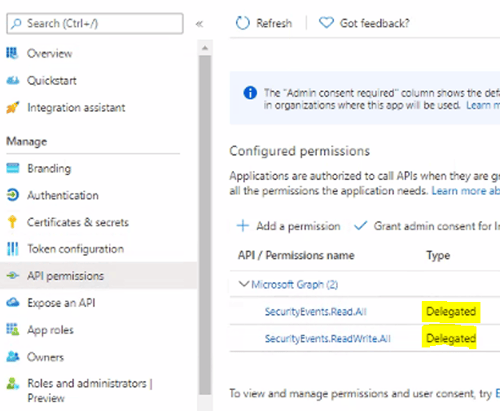Image resolution: width=500 pixels, height=411 pixels.
Task: Click the Expose an API cloud icon
Action: (x=13, y=303)
